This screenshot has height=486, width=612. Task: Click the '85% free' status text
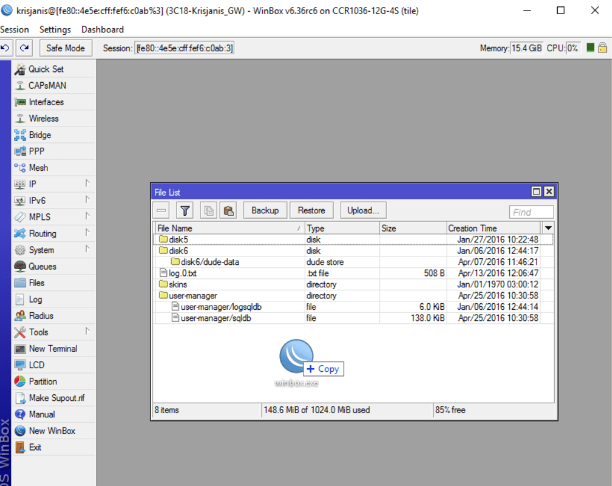450,410
